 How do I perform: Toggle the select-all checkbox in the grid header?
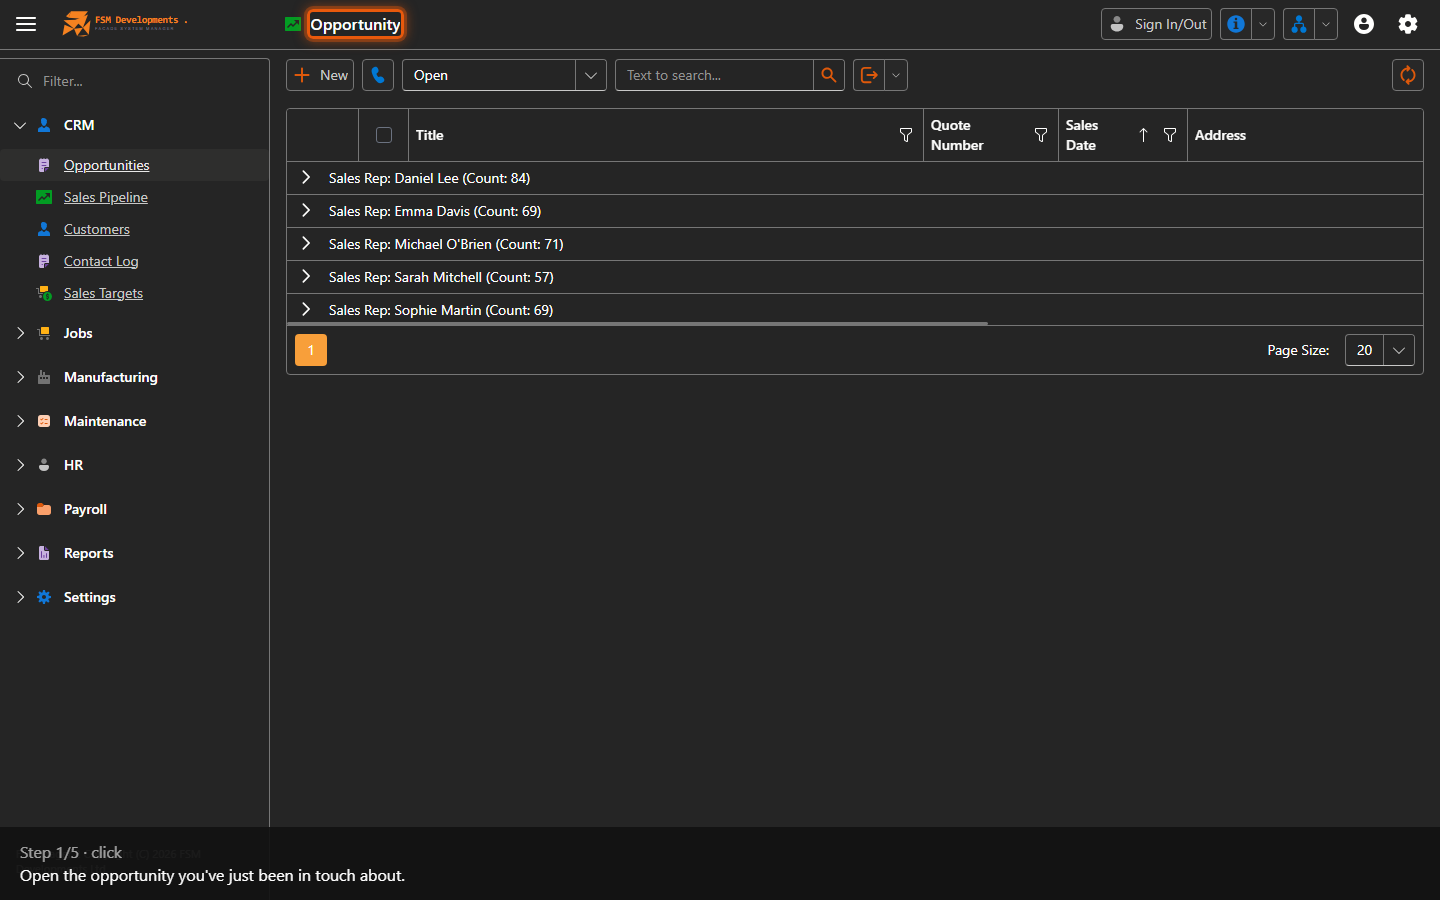click(x=384, y=135)
